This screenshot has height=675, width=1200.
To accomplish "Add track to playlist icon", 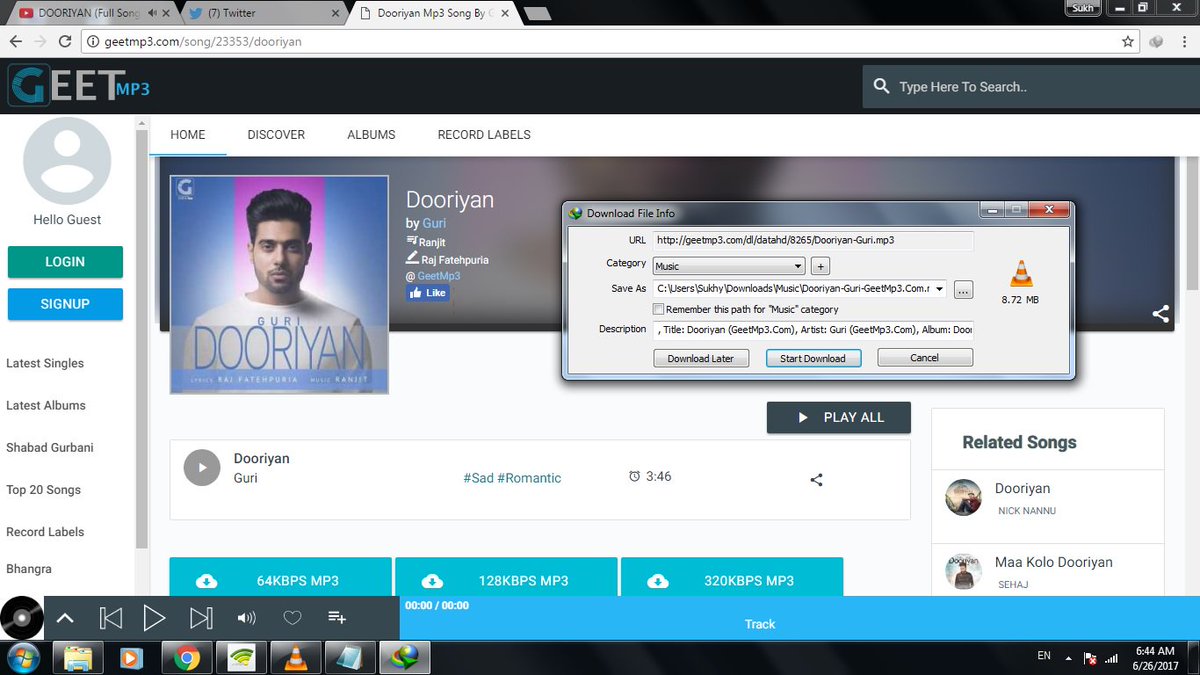I will 337,618.
